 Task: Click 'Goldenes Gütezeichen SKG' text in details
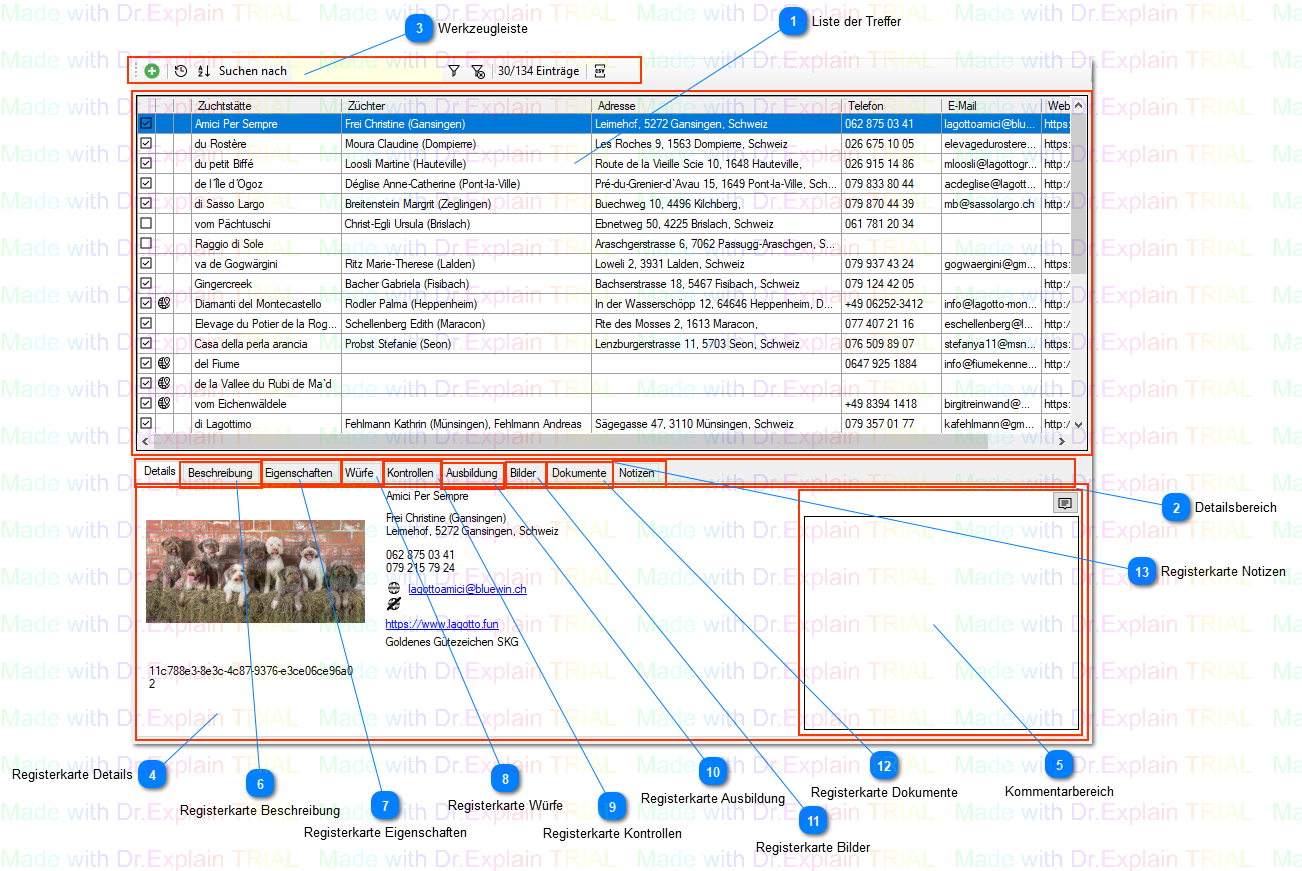pos(452,642)
